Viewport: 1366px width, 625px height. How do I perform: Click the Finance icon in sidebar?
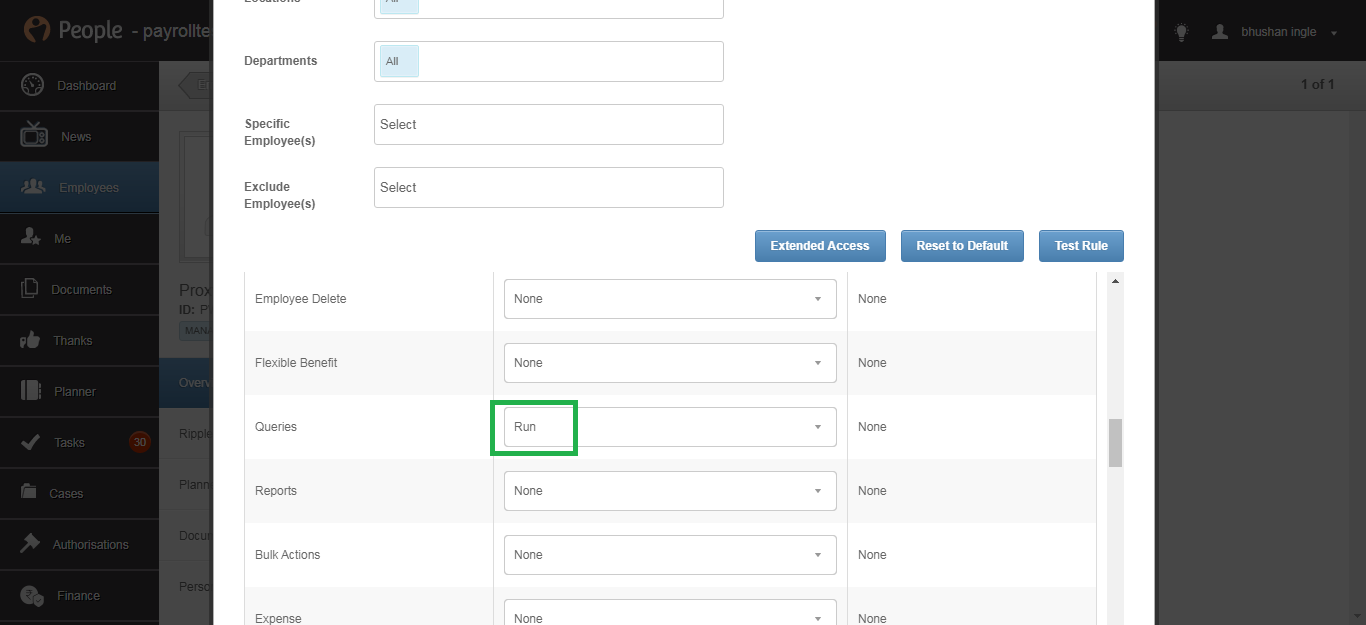point(33,595)
